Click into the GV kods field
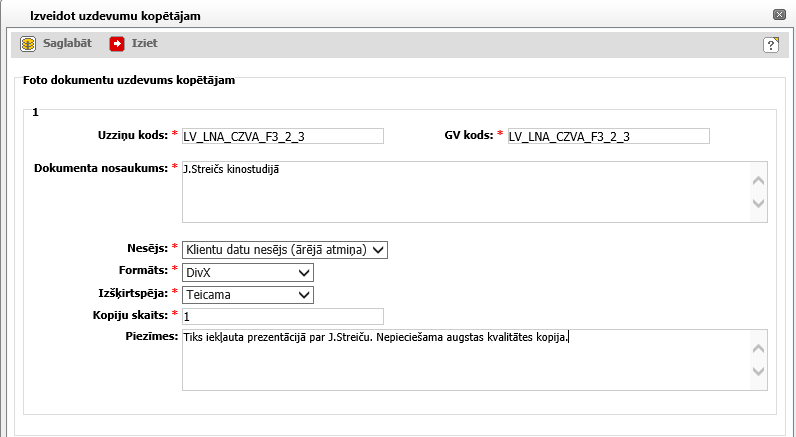 point(608,136)
